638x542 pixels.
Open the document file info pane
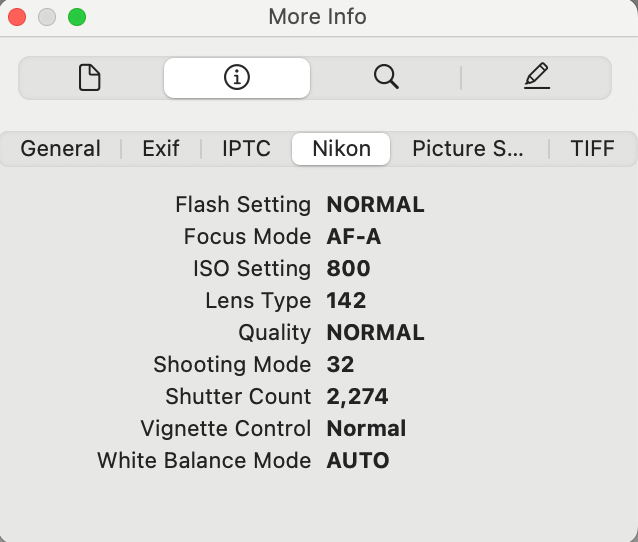[90, 77]
